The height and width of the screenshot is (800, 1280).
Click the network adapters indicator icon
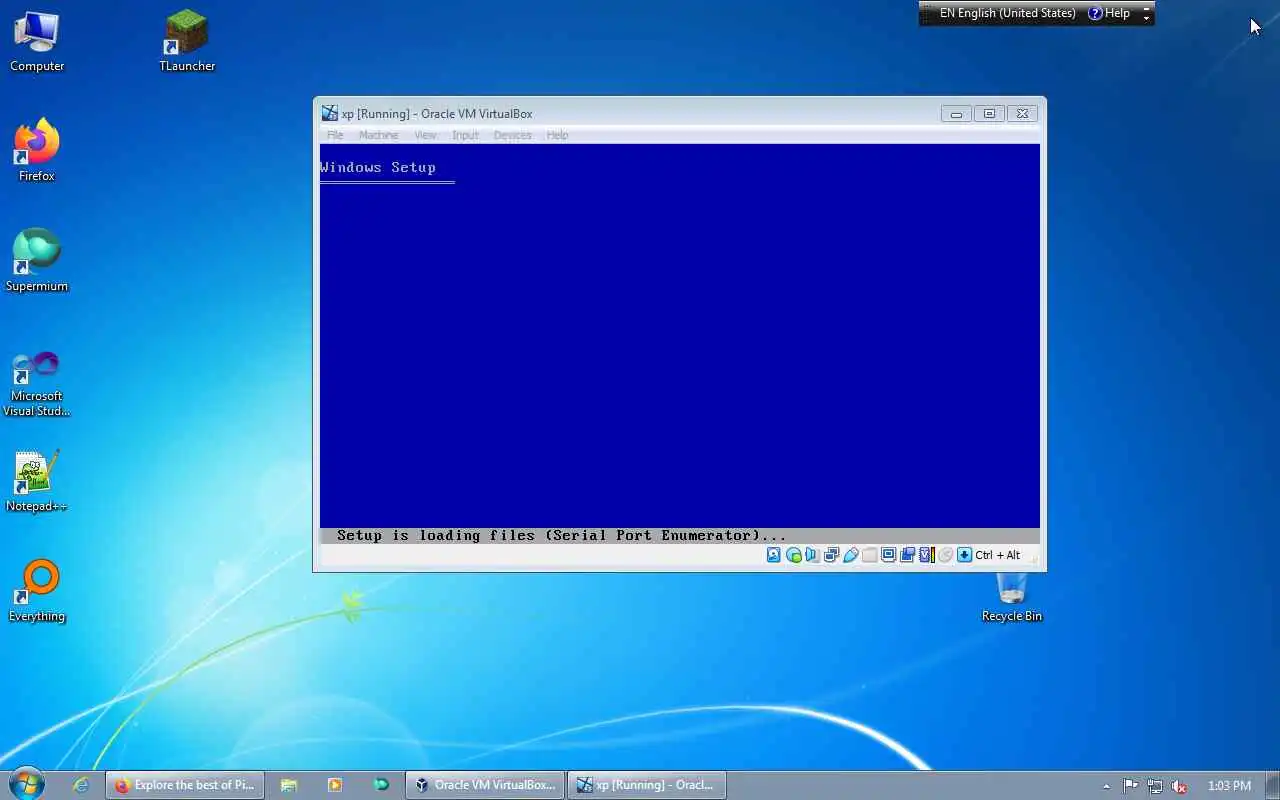click(831, 555)
